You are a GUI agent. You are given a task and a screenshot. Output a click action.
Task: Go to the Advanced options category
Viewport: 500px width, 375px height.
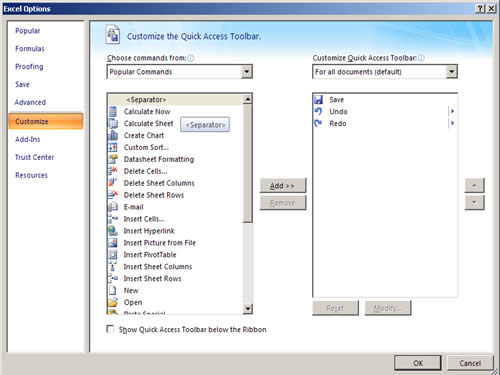coord(30,102)
